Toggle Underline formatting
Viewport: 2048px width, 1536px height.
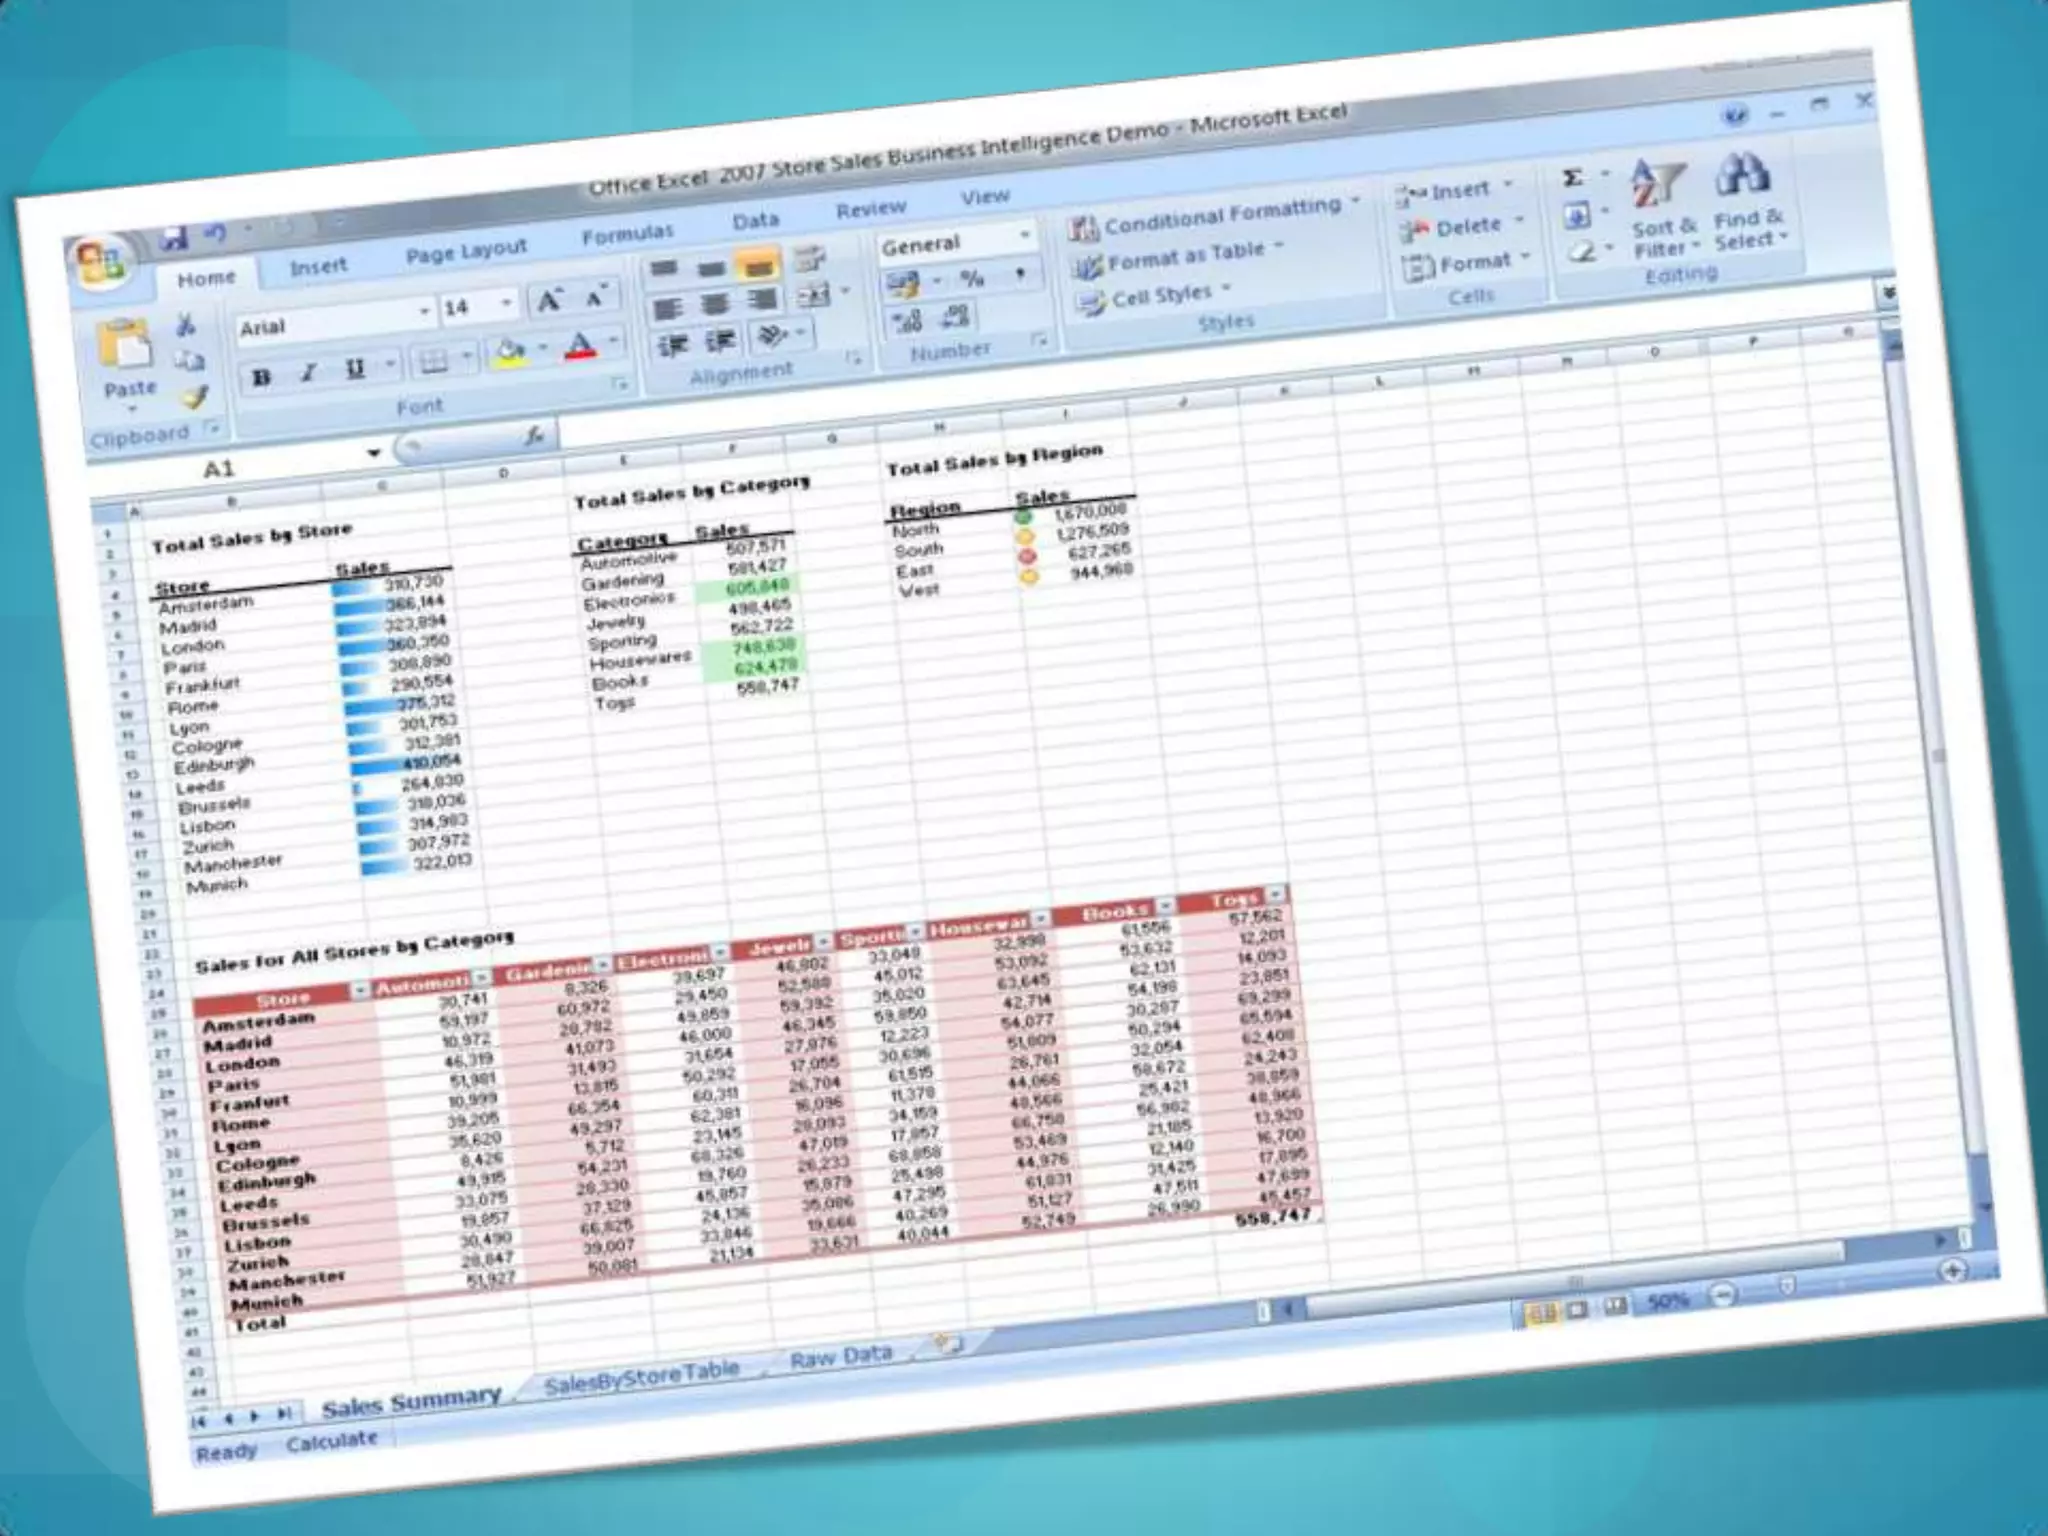(x=354, y=369)
